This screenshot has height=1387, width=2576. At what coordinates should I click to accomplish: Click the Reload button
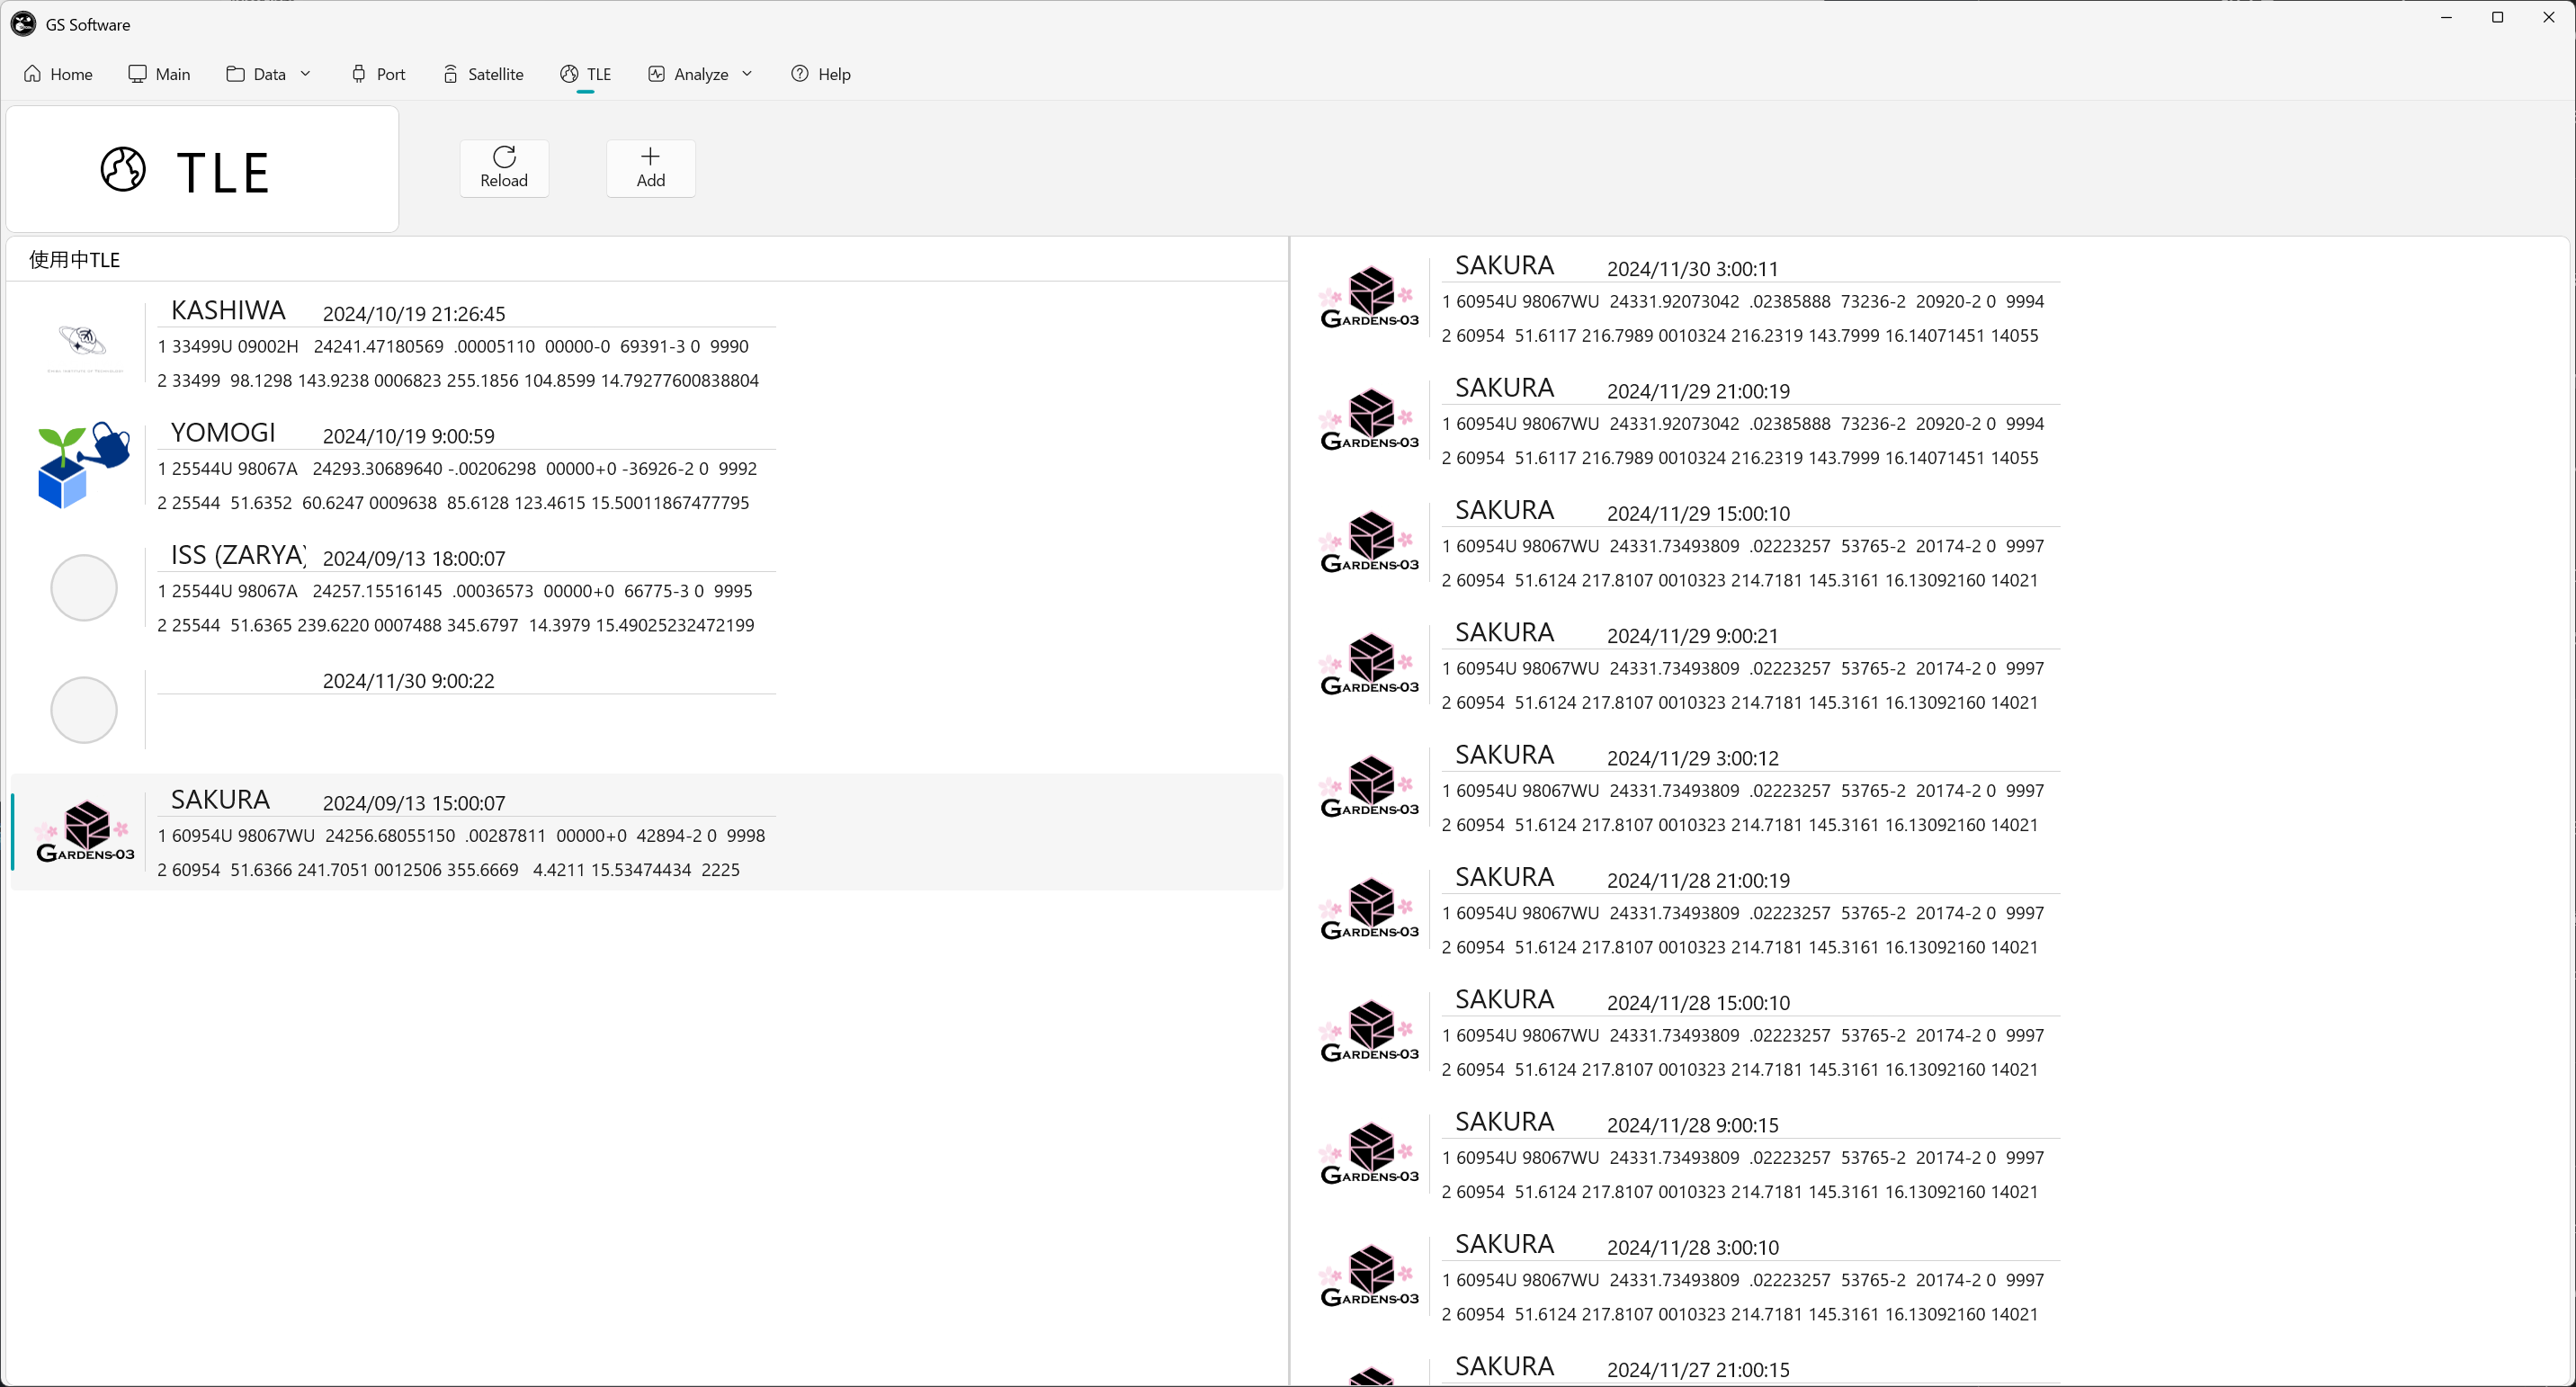pos(504,168)
